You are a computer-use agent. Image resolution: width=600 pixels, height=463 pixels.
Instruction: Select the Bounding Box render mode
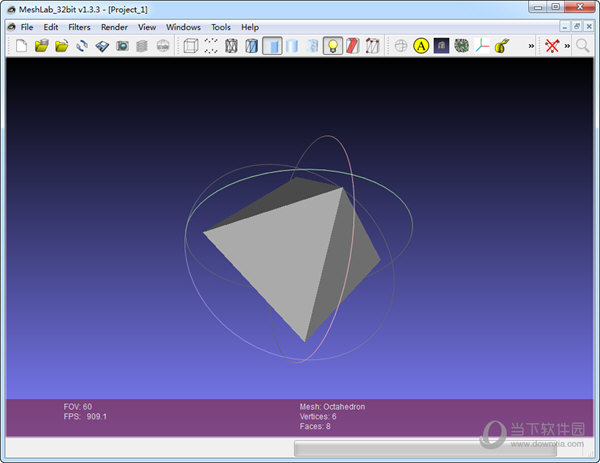click(191, 46)
